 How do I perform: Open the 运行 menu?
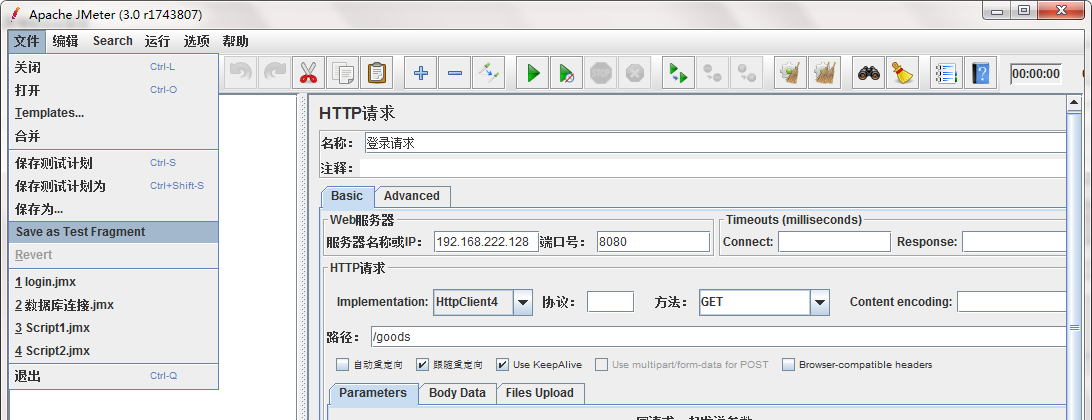[157, 41]
